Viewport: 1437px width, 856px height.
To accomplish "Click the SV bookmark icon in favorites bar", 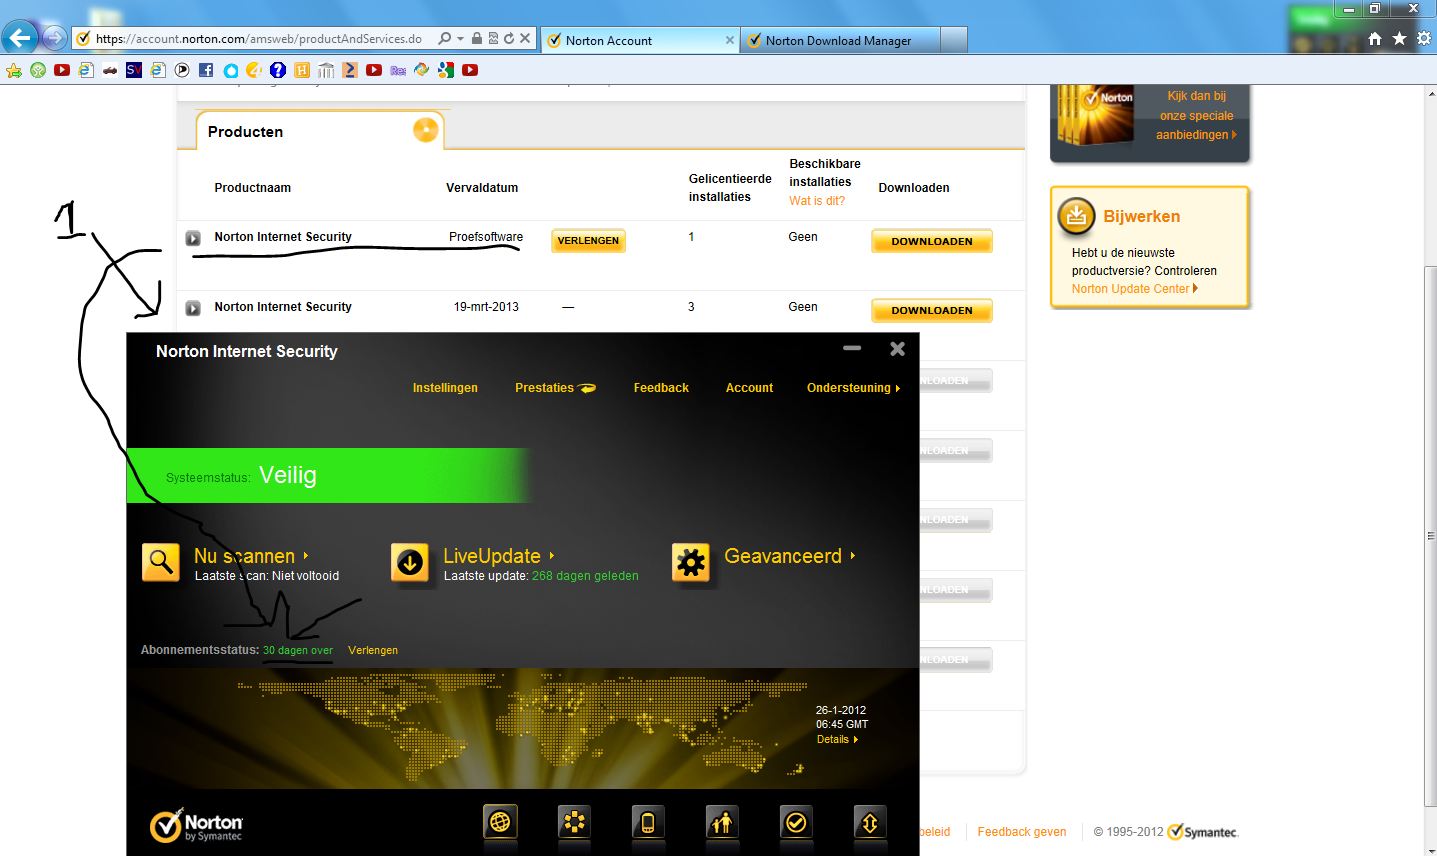I will point(134,70).
